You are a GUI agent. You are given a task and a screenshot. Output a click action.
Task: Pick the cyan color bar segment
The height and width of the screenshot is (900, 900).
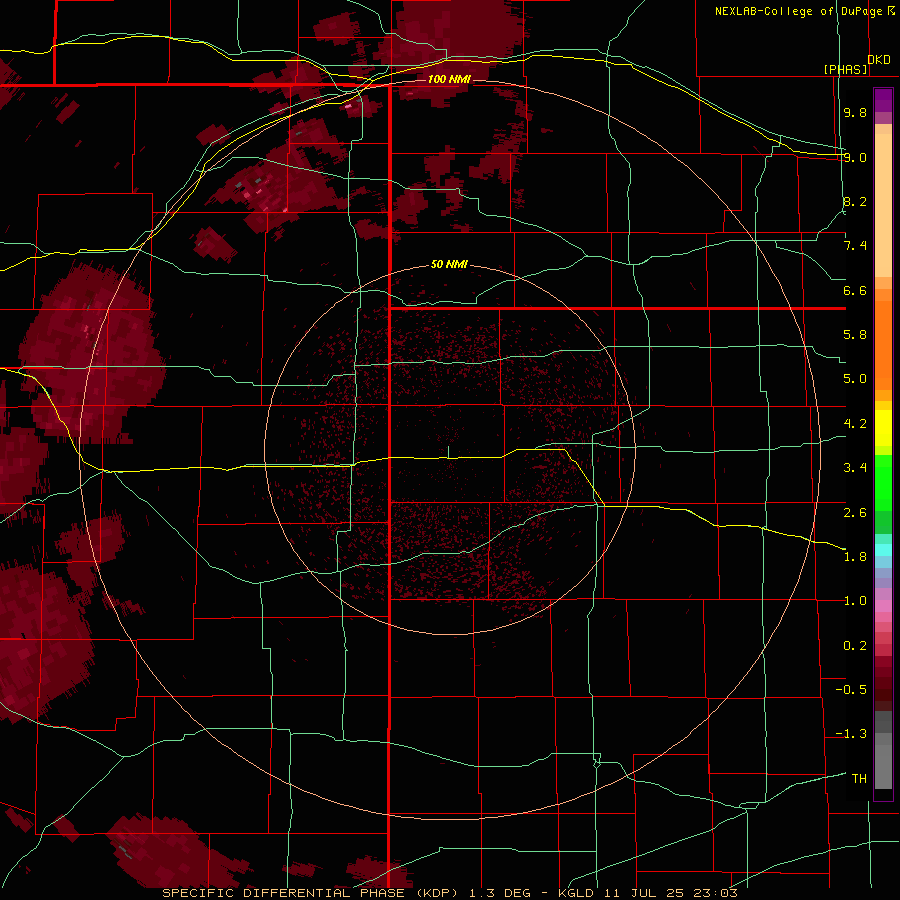click(x=883, y=550)
